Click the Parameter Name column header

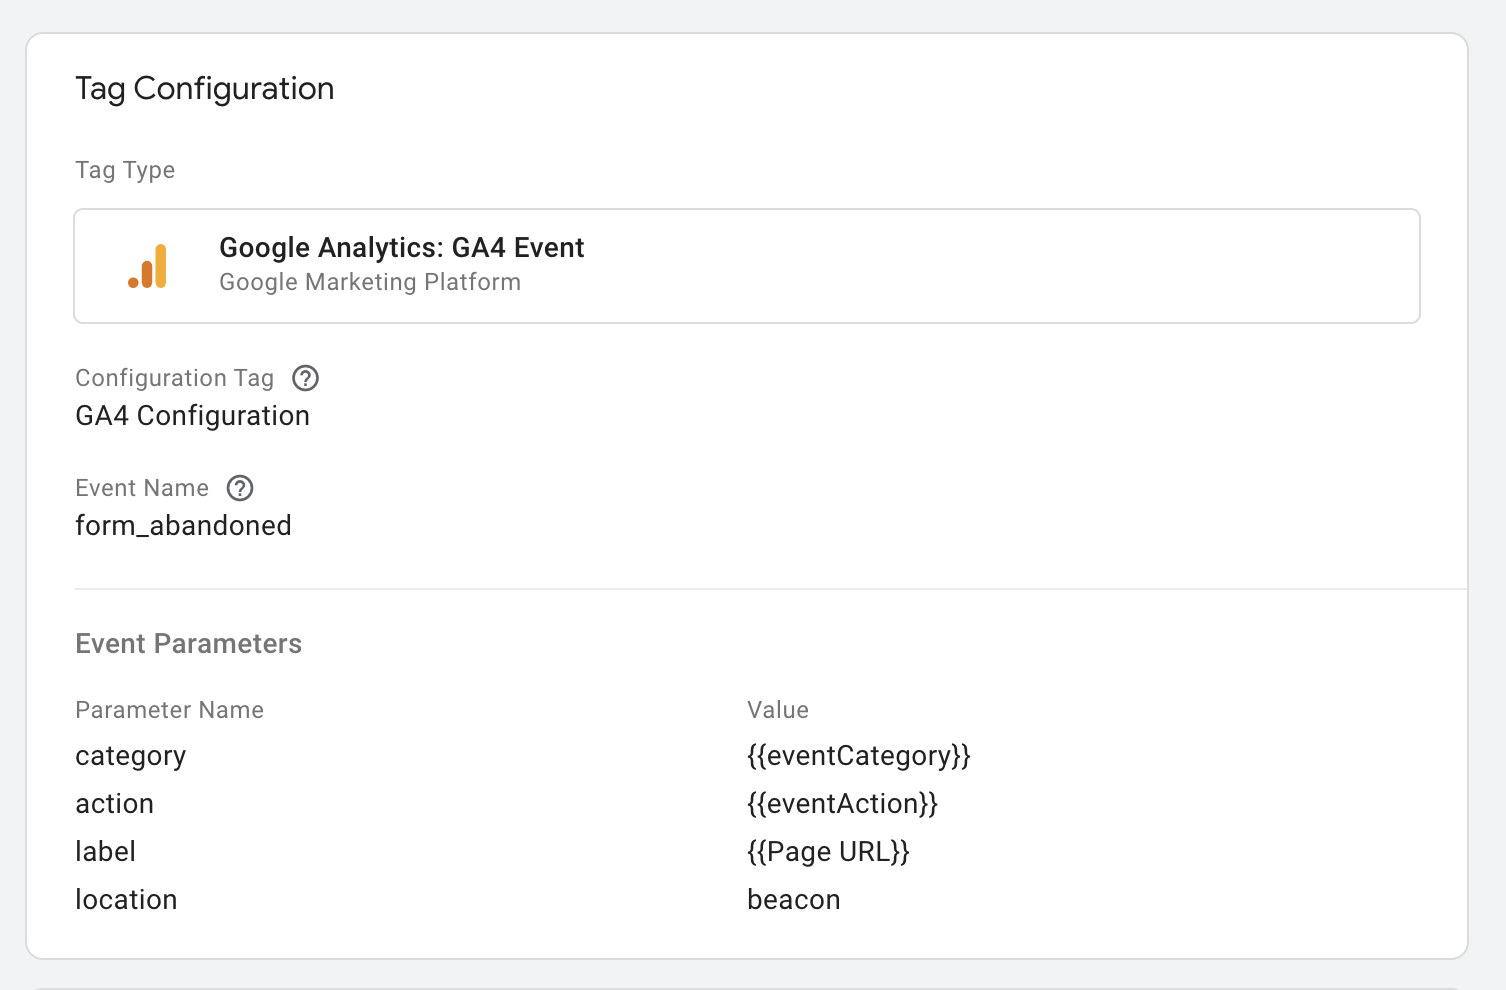[x=169, y=710]
